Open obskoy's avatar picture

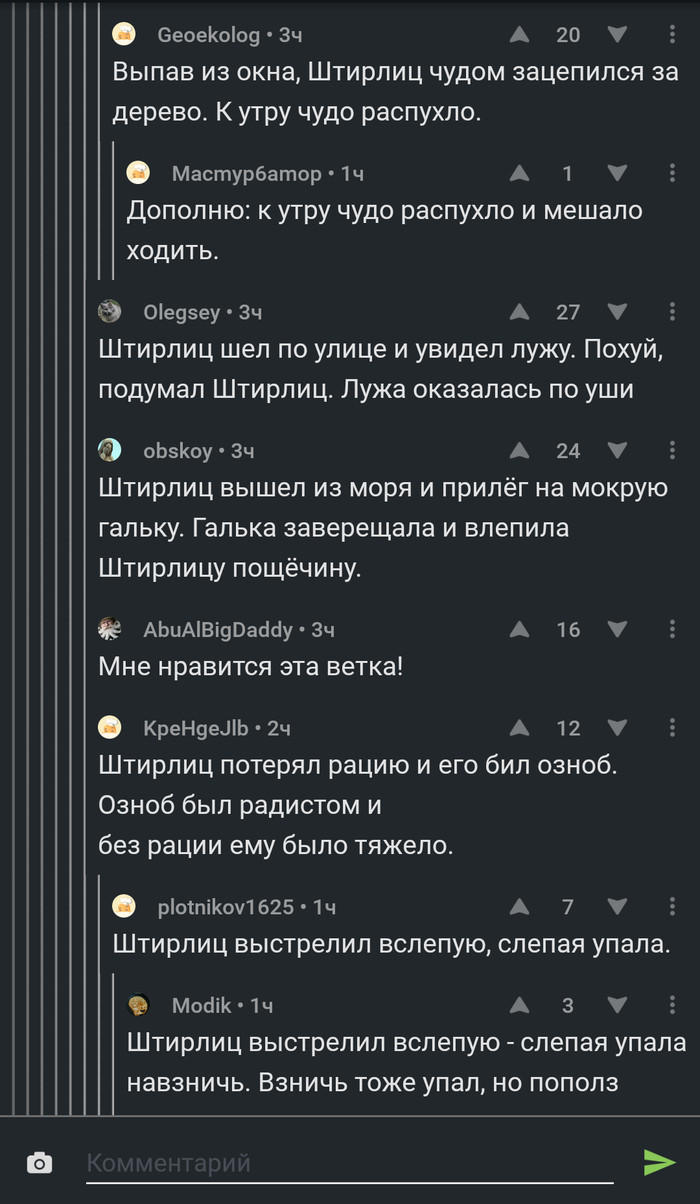pos(110,451)
